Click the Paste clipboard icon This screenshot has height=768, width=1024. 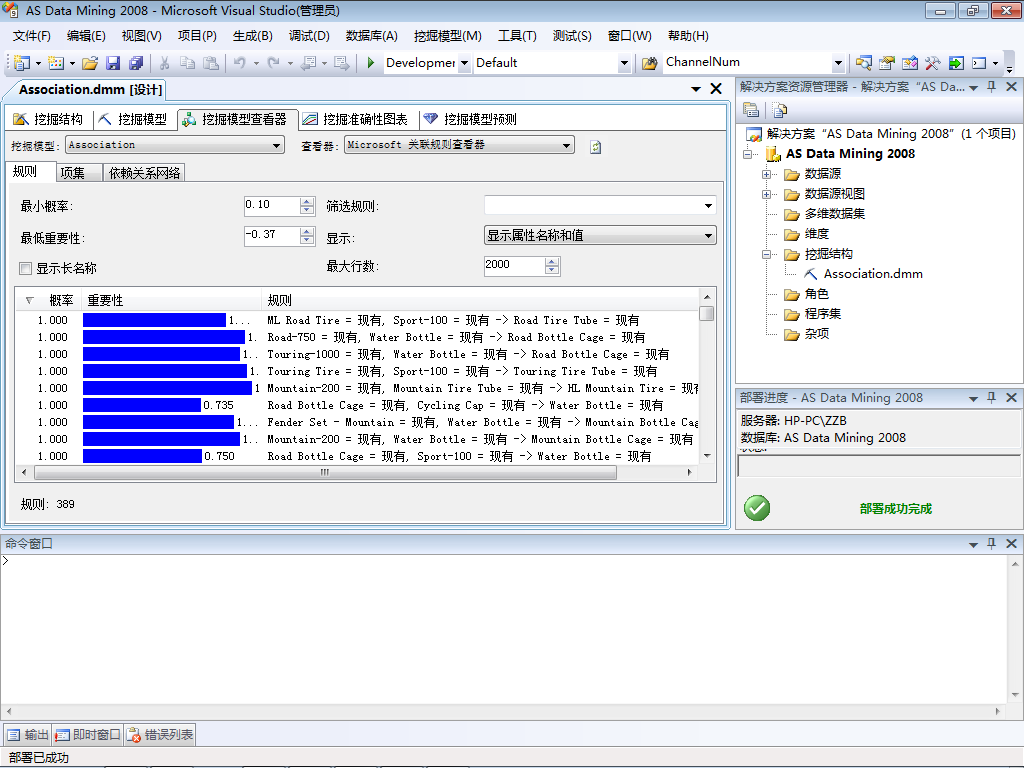[x=210, y=63]
